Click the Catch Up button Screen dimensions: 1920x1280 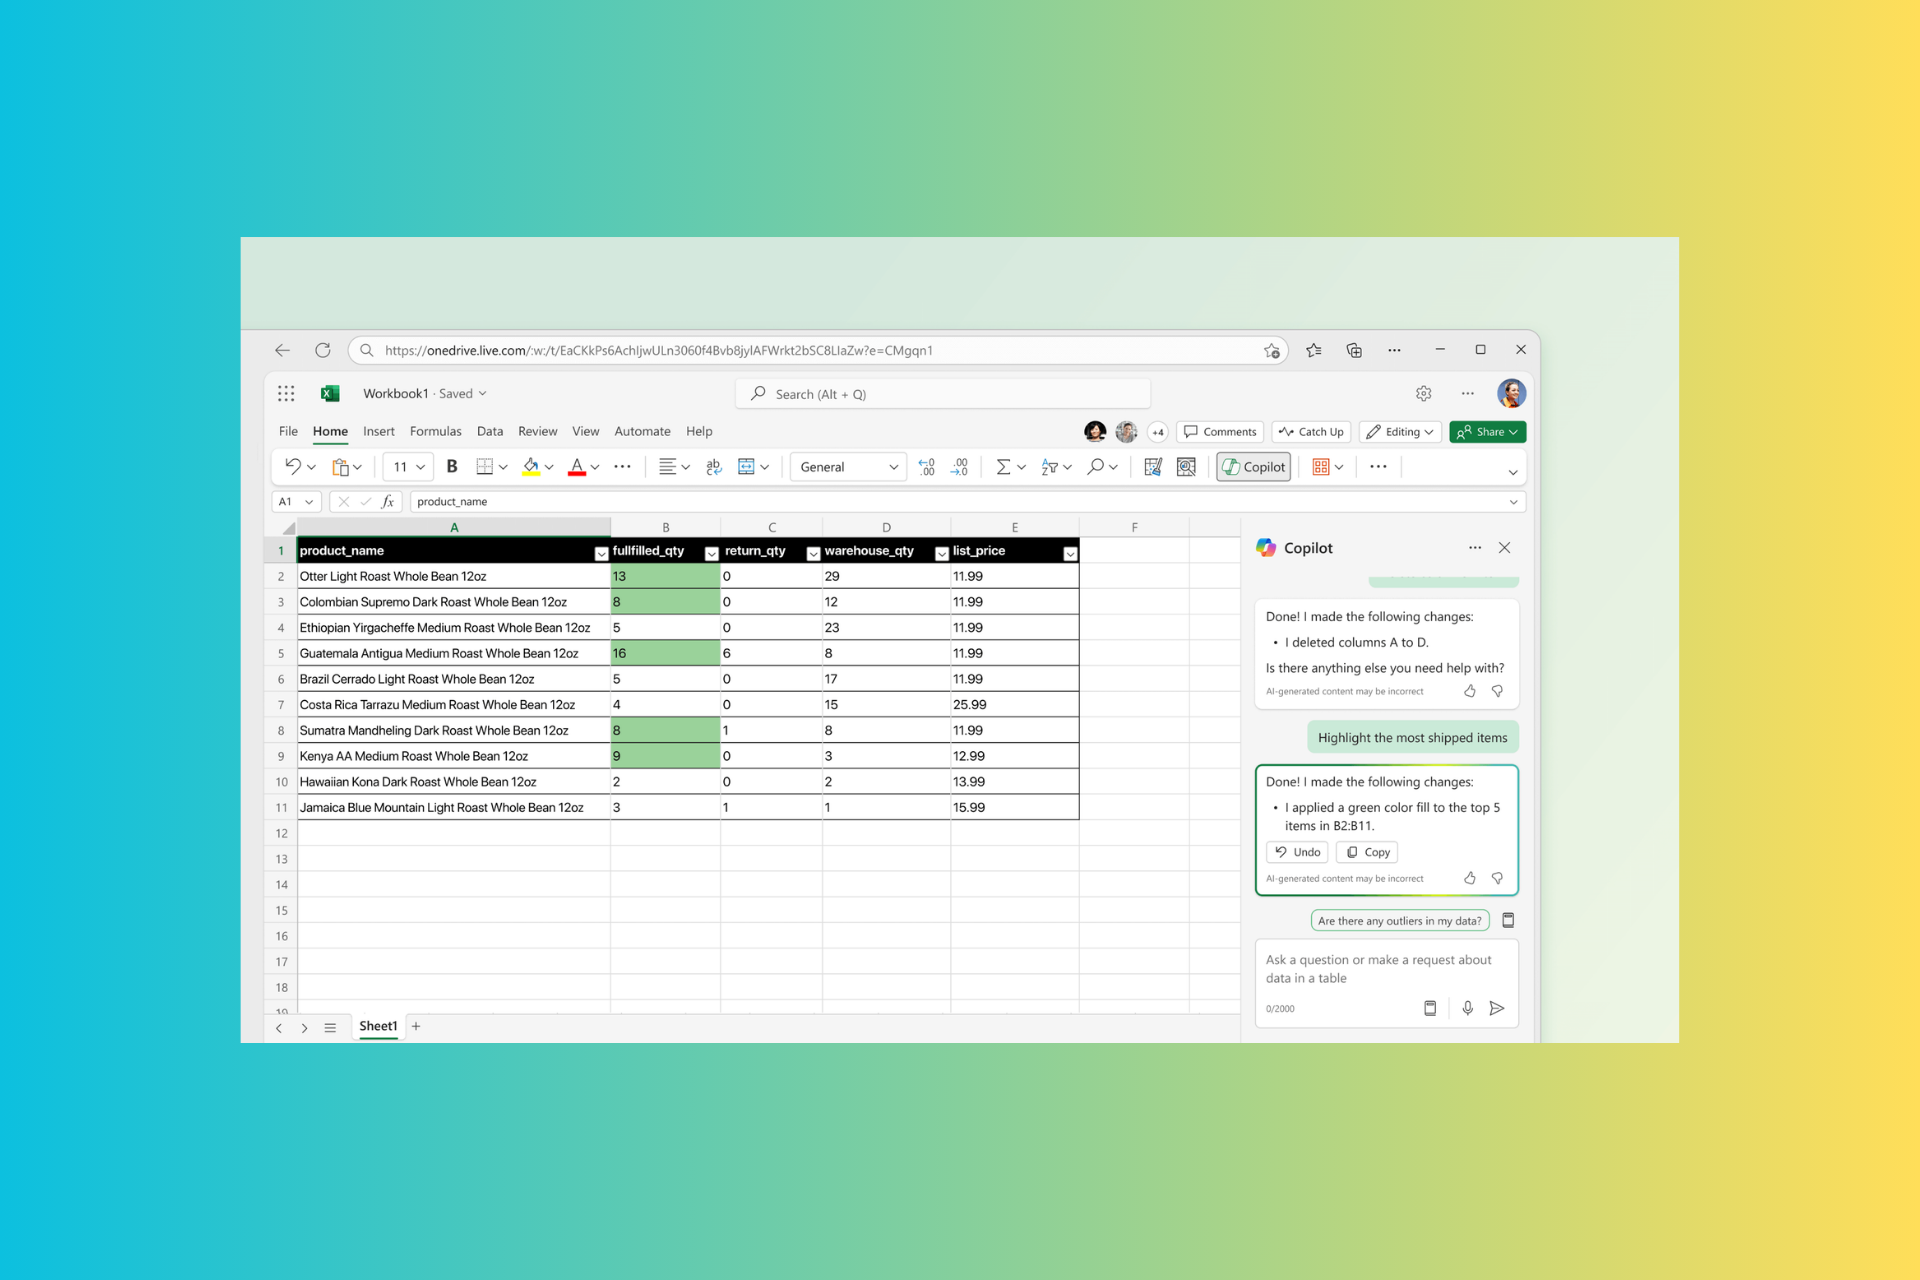pyautogui.click(x=1311, y=432)
